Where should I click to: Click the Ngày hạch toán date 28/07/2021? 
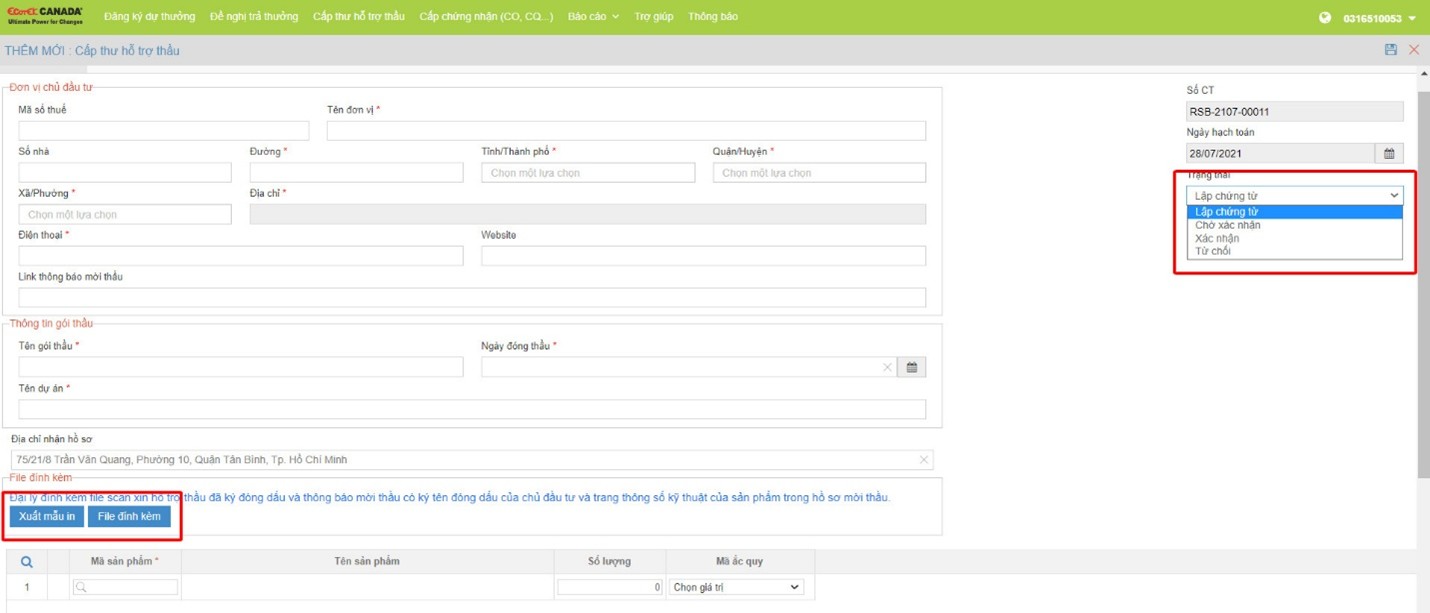click(1281, 153)
